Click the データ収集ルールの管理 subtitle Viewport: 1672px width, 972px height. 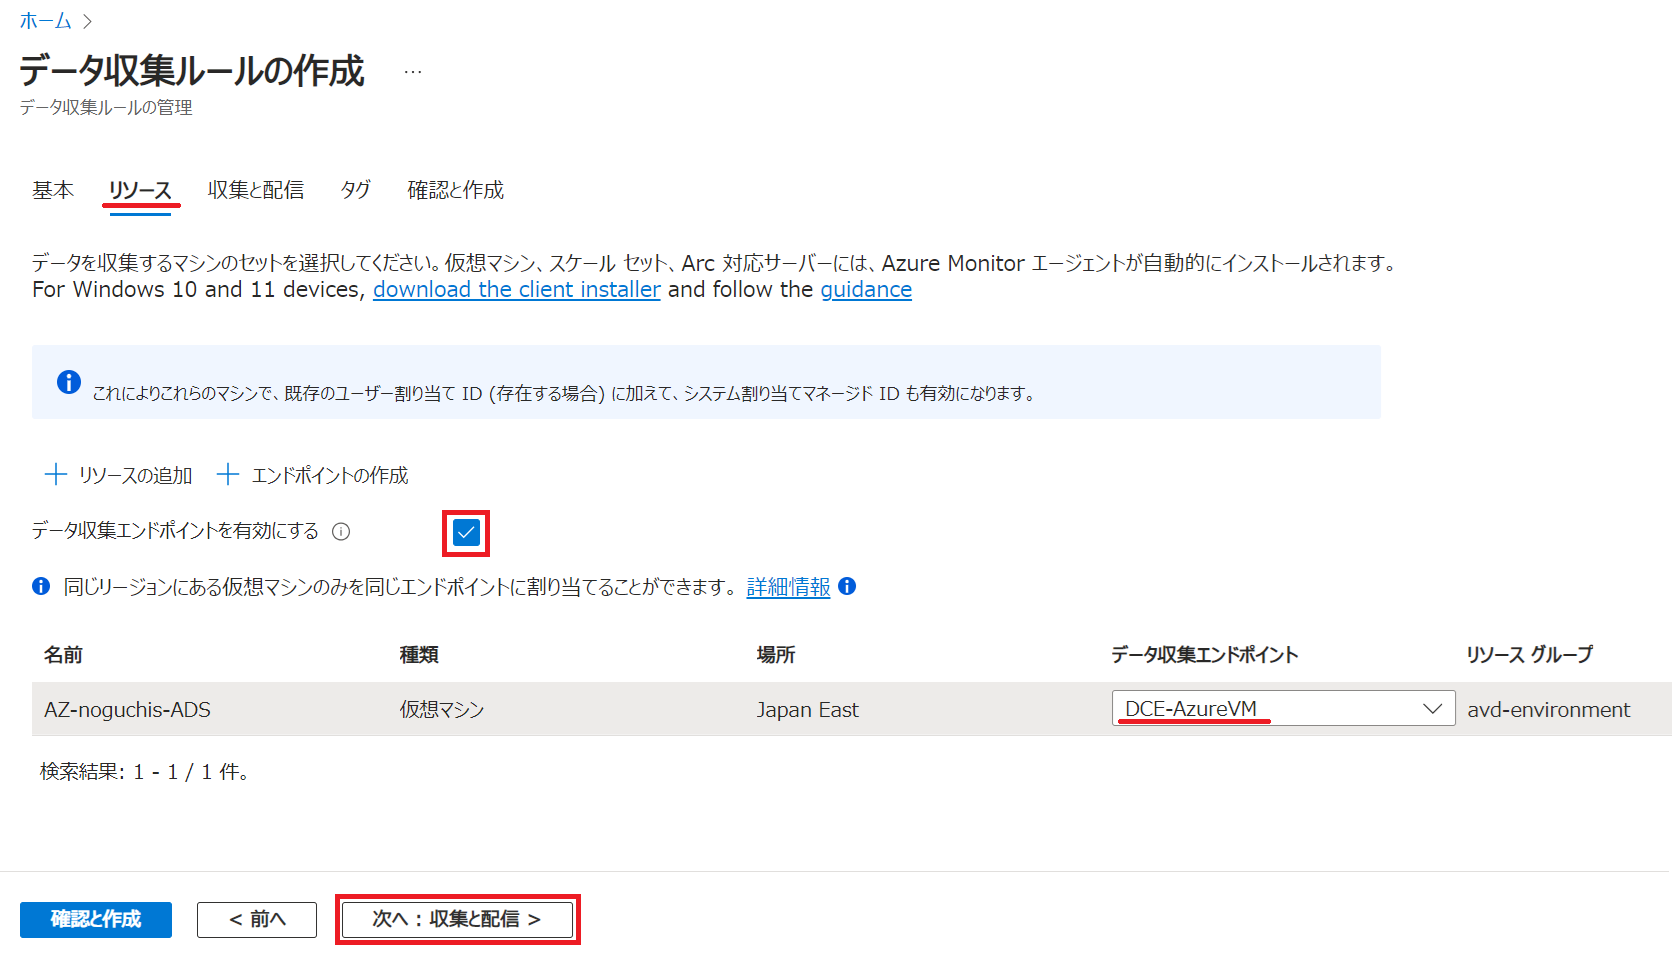pyautogui.click(x=106, y=107)
